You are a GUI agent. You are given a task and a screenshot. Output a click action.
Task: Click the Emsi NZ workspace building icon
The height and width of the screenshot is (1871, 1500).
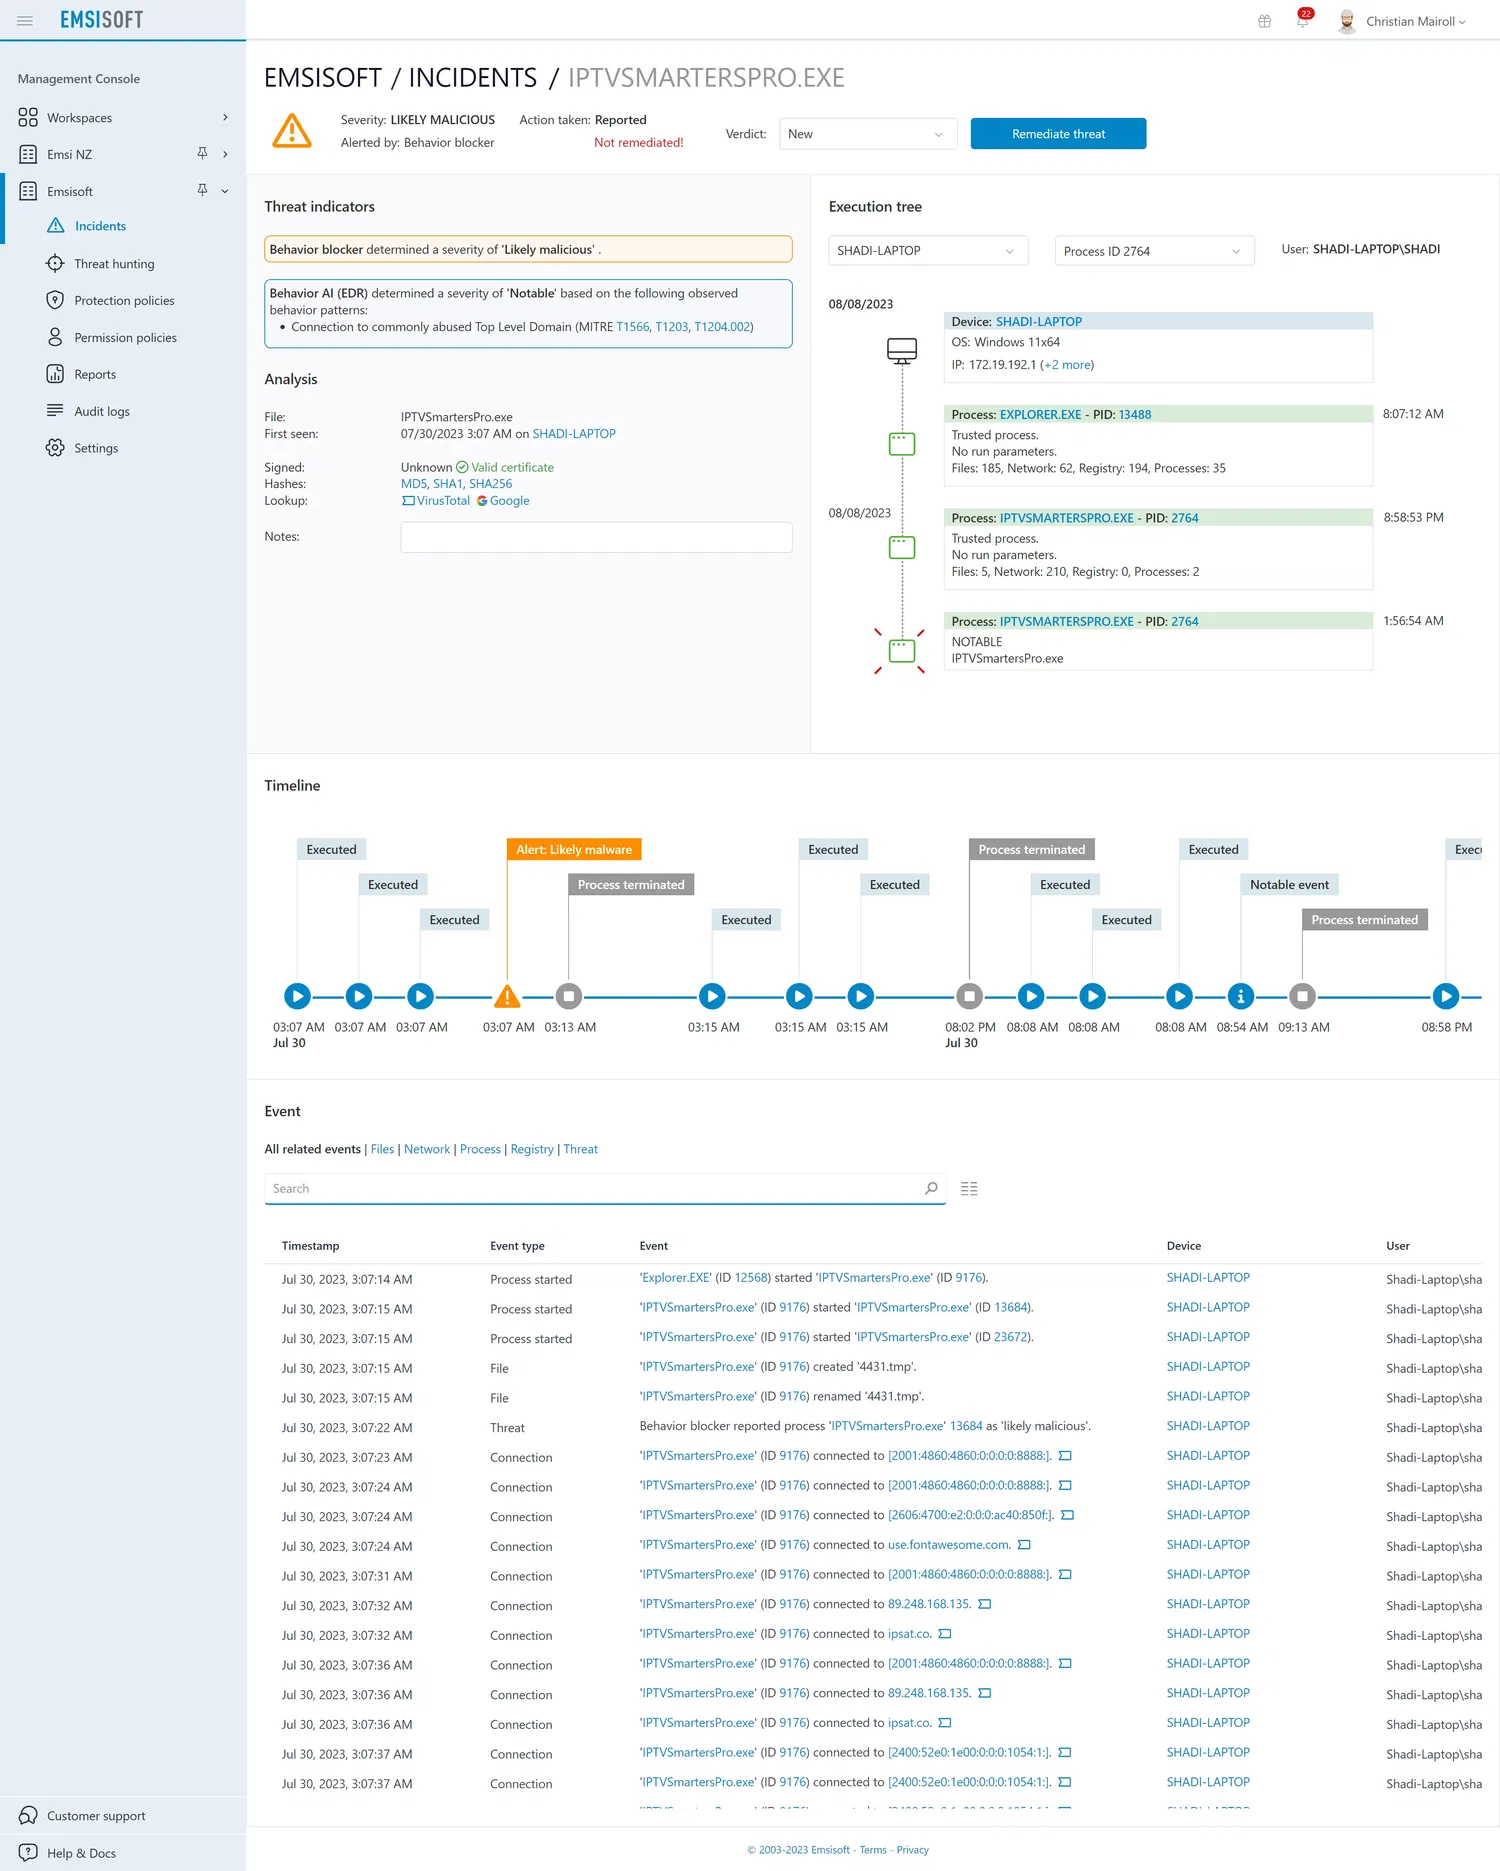[28, 155]
